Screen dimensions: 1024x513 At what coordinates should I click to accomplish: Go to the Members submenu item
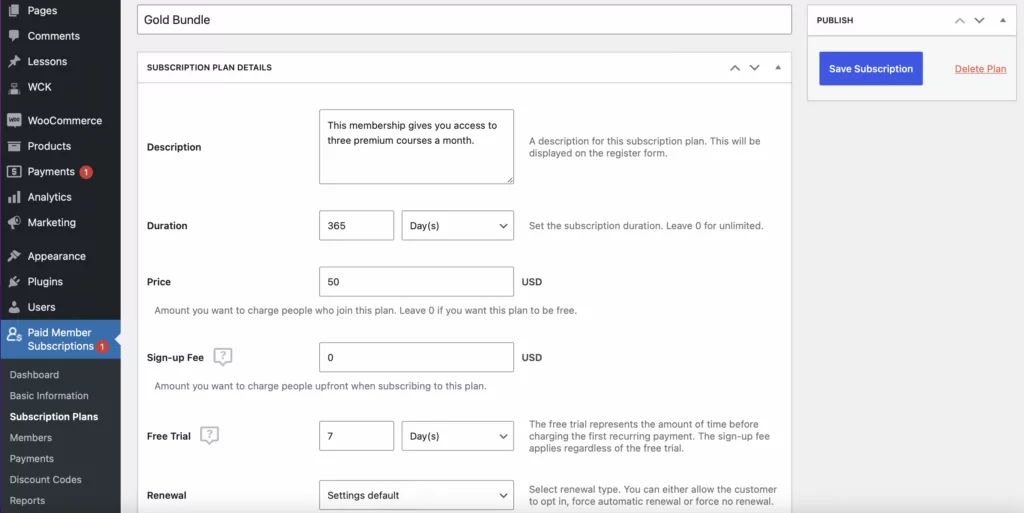31,437
